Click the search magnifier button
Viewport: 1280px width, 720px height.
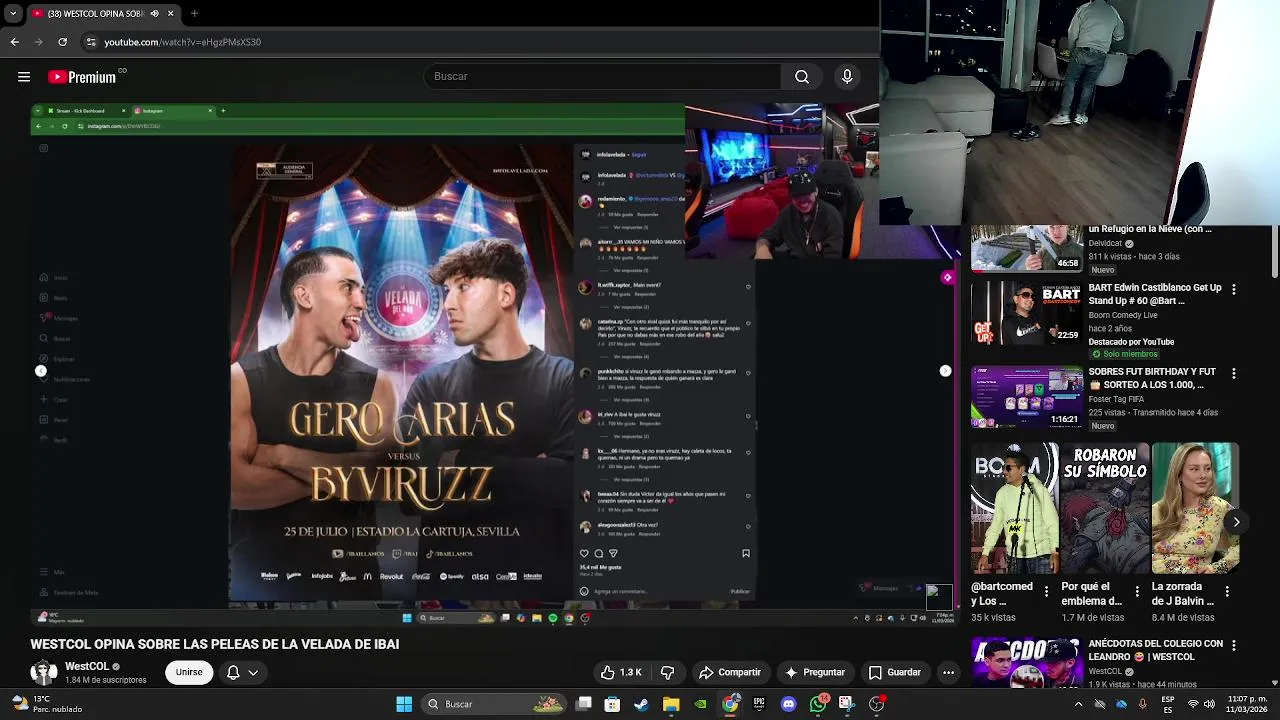(x=802, y=77)
